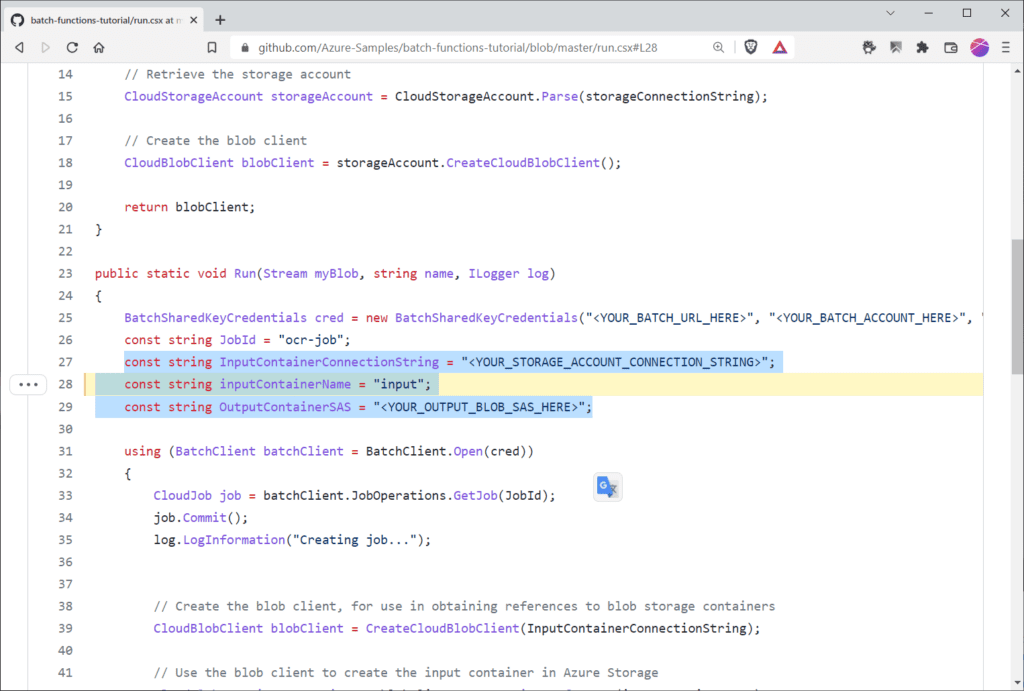The height and width of the screenshot is (691, 1024).
Task: Click line number 35
Action: (x=65, y=540)
